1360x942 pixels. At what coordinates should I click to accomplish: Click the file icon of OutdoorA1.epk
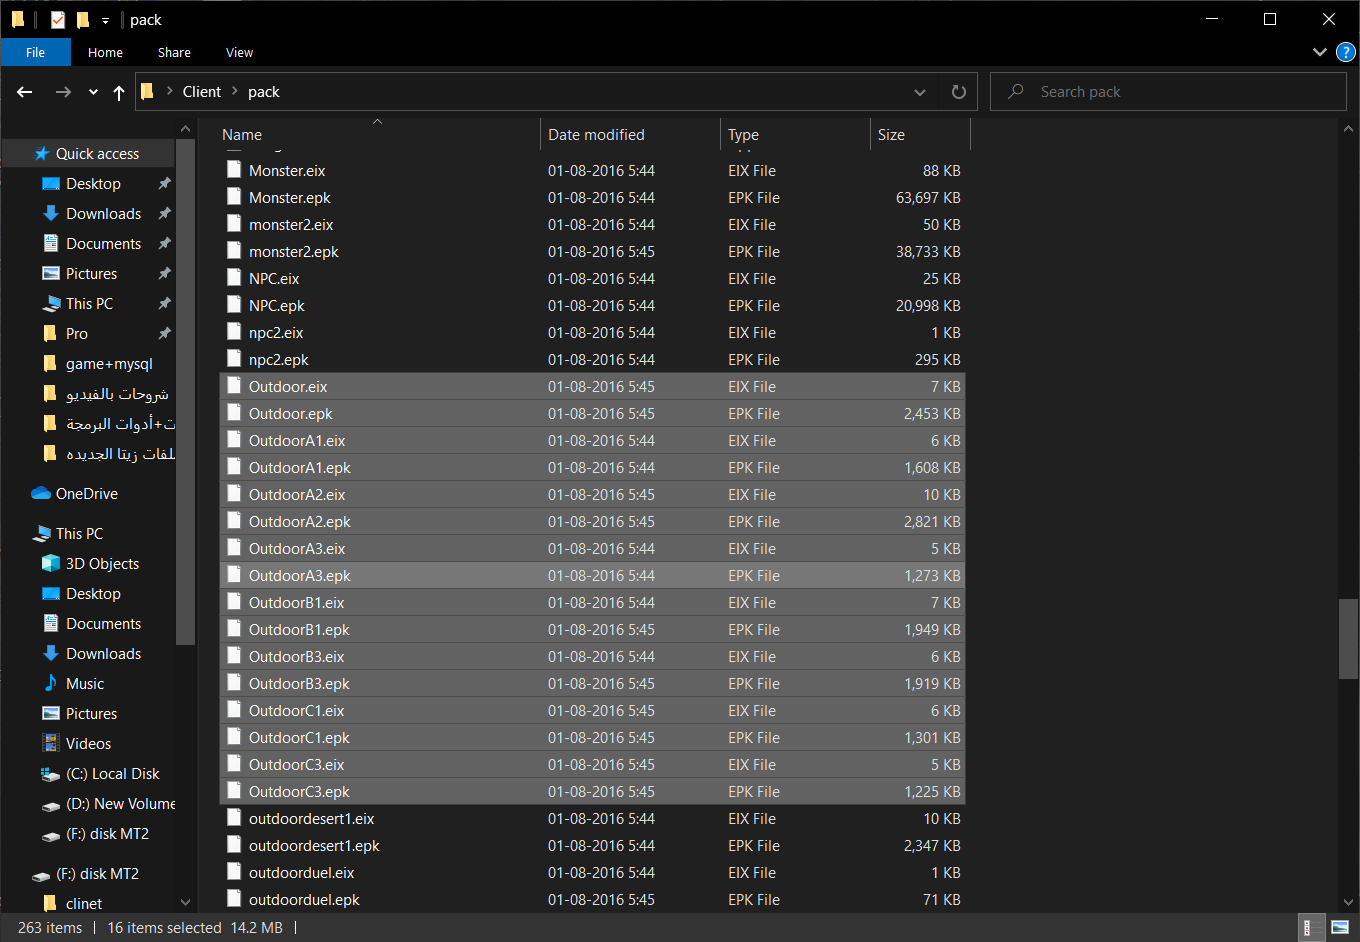click(x=234, y=467)
